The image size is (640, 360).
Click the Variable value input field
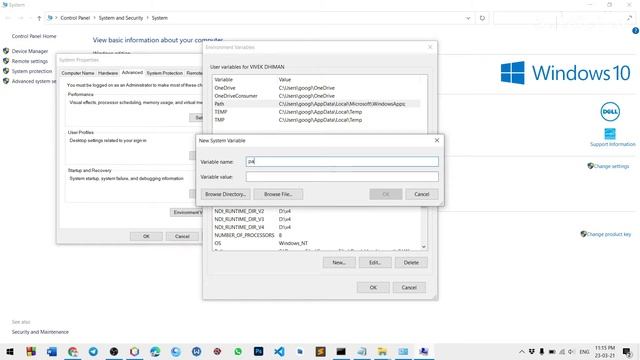342,177
